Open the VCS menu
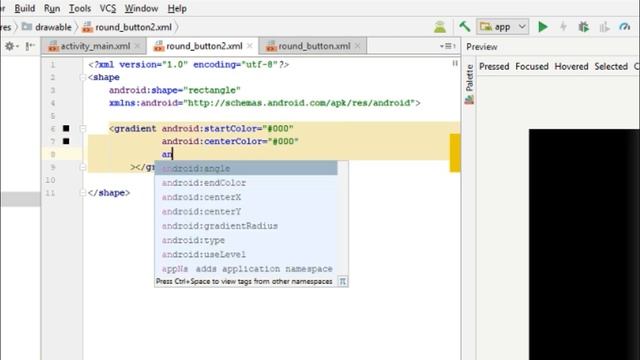640x360 pixels. tap(108, 8)
